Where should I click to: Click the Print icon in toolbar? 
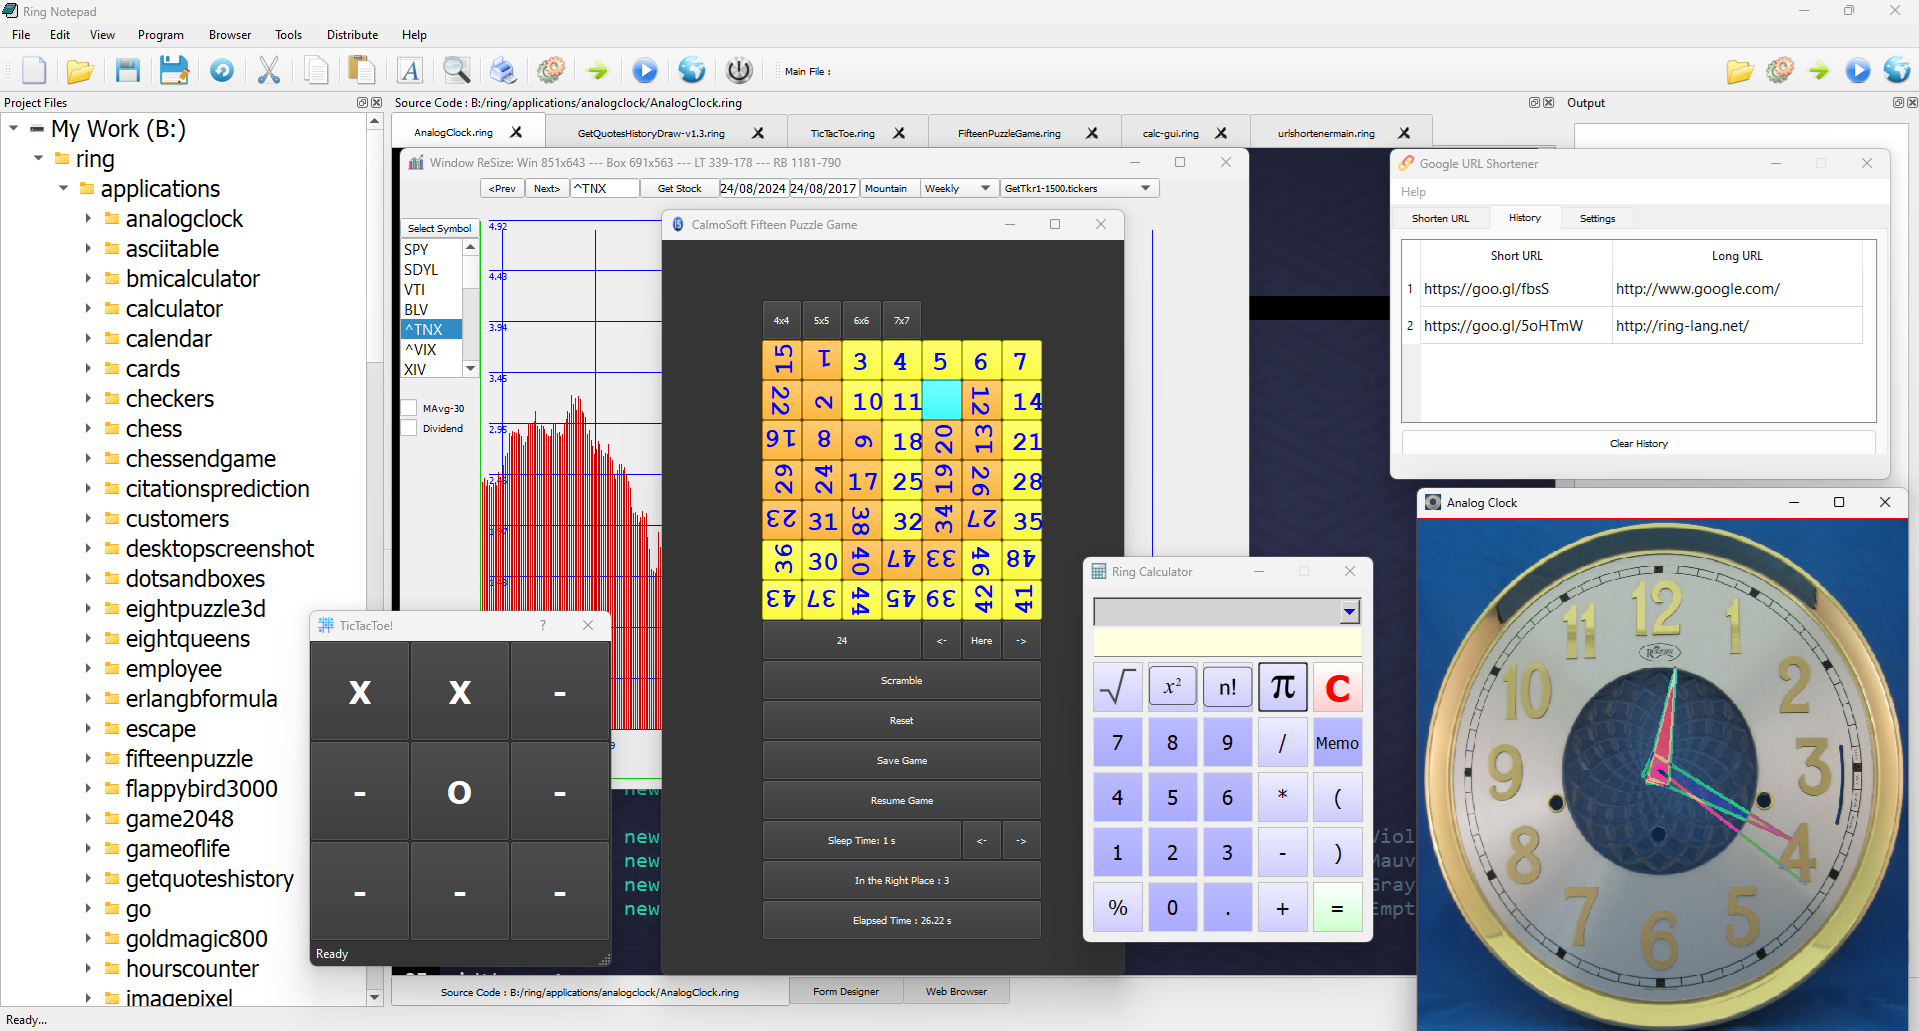(x=503, y=70)
